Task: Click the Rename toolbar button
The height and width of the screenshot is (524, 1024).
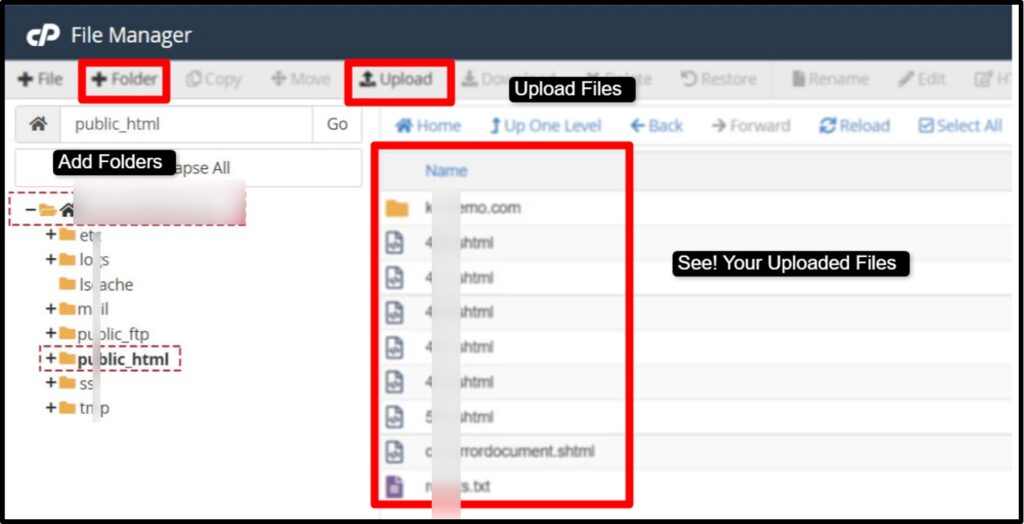Action: (x=830, y=80)
